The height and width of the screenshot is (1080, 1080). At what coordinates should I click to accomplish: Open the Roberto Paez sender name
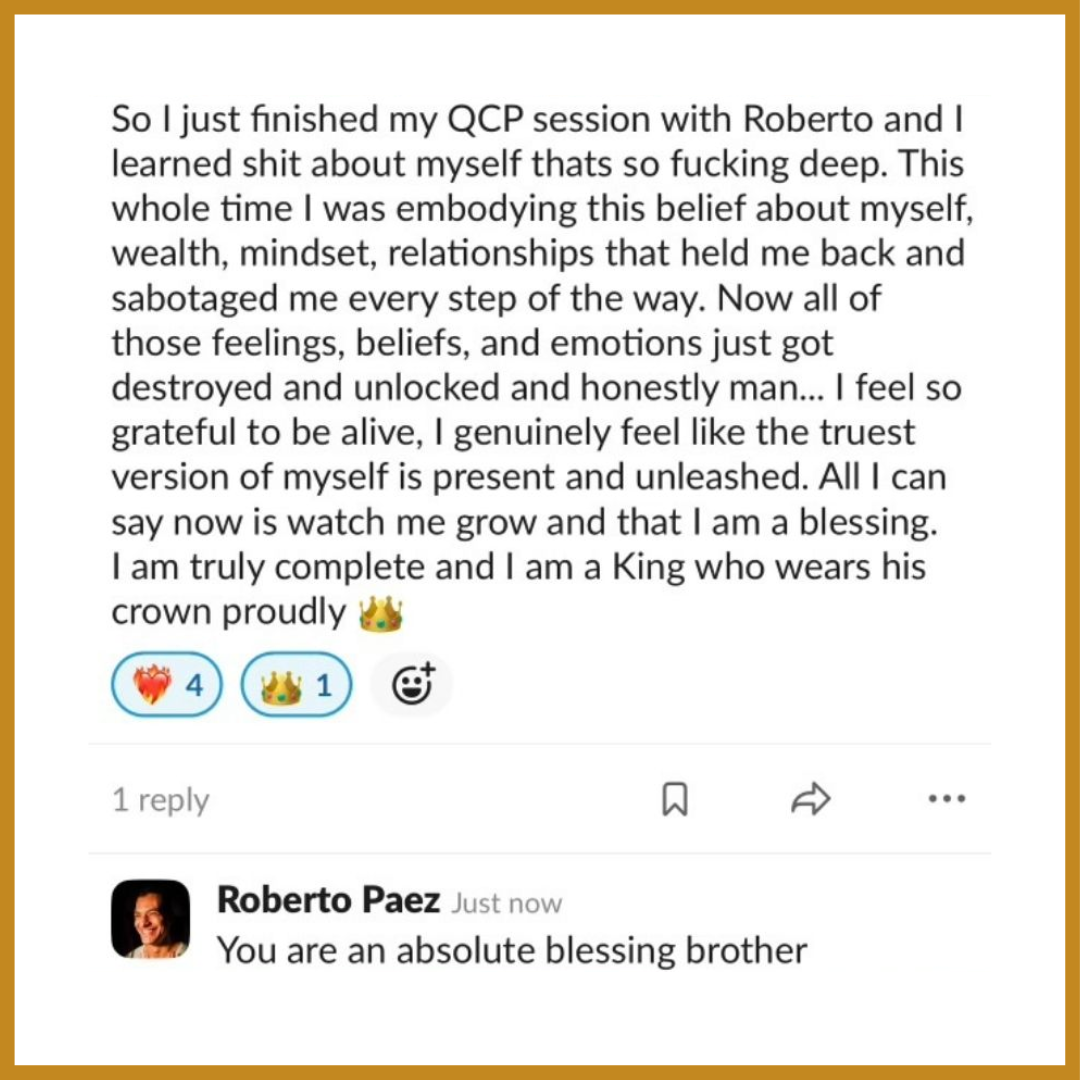point(328,900)
